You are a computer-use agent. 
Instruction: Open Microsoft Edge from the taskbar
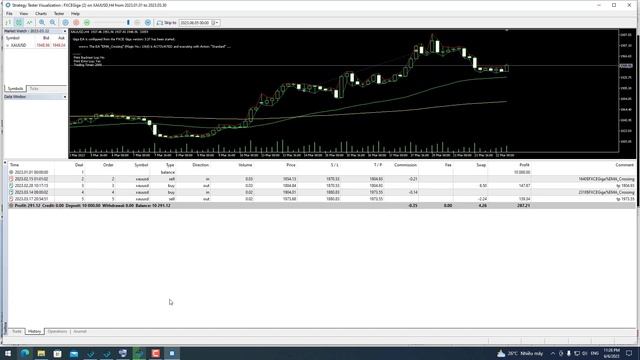tap(24, 353)
